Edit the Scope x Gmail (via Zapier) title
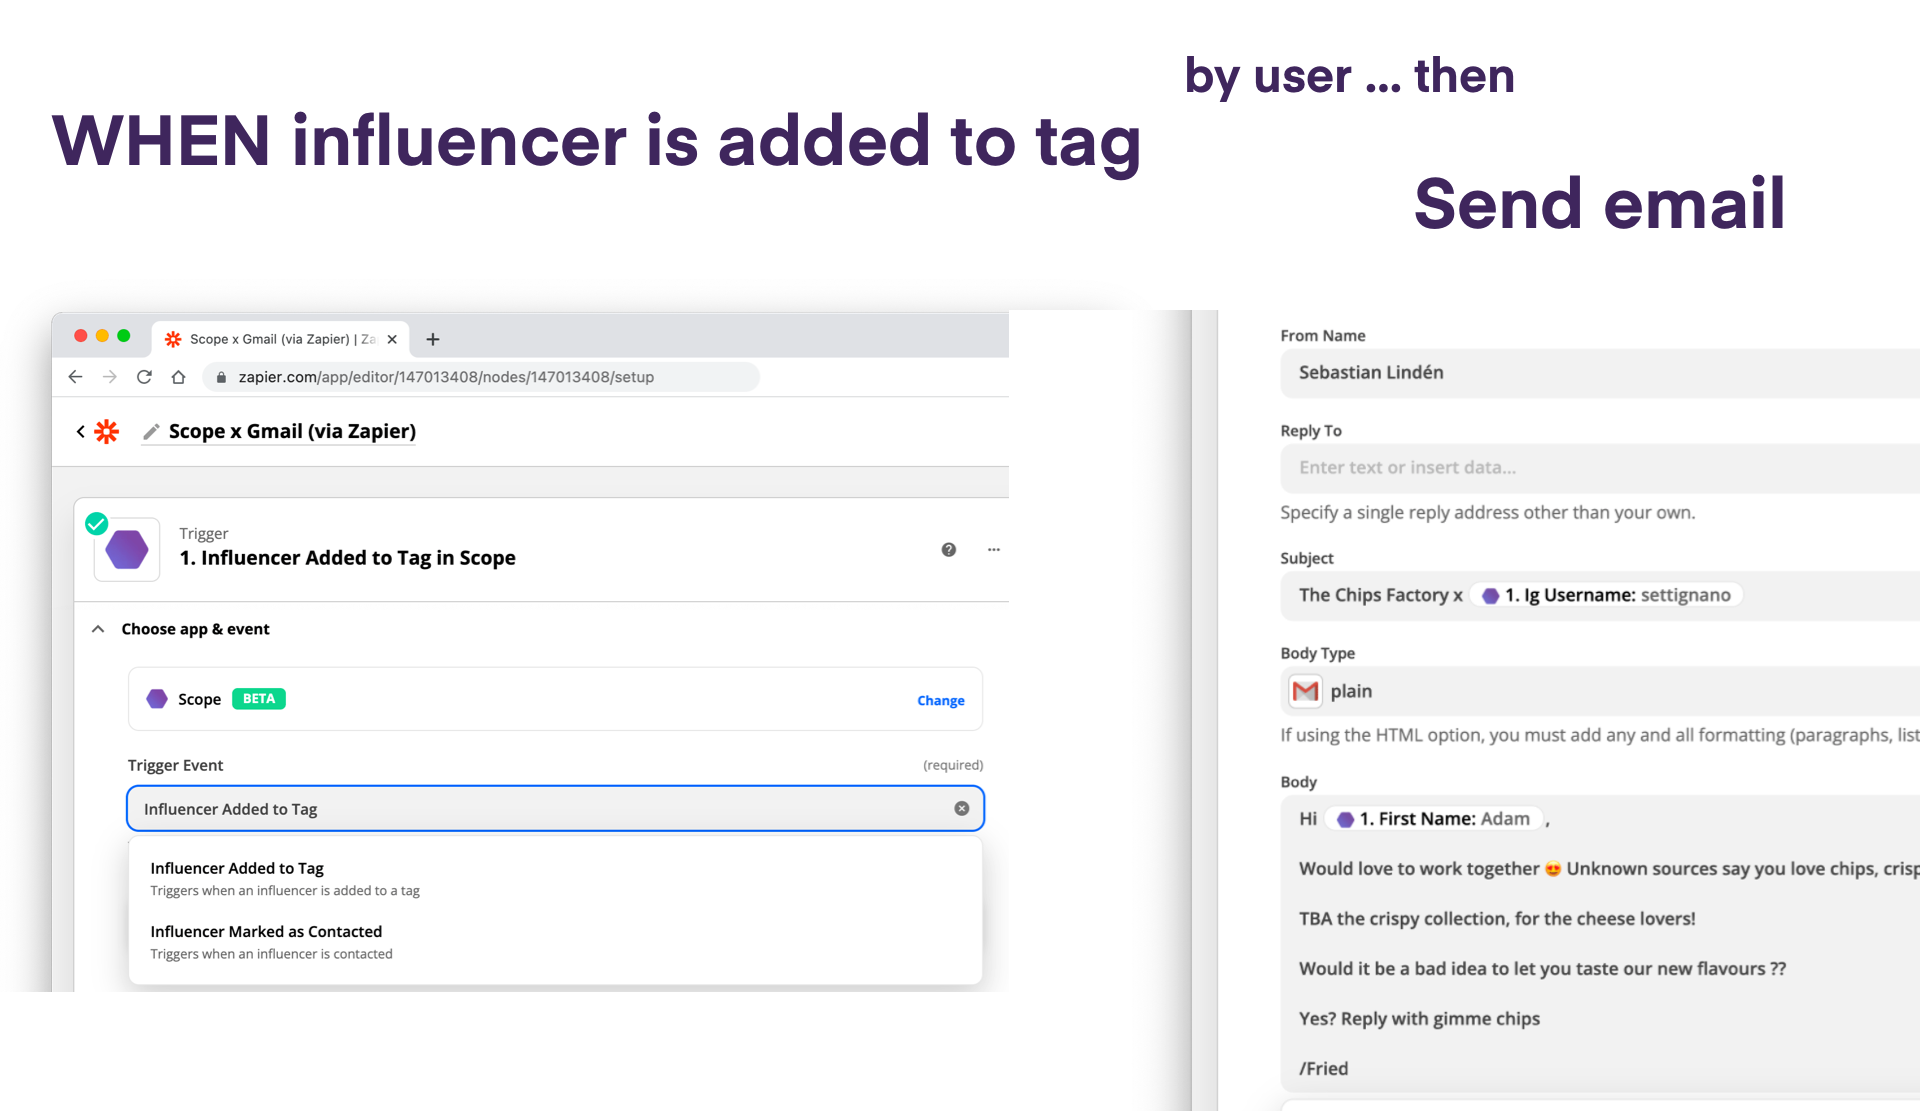The width and height of the screenshot is (1920, 1111). pos(292,431)
